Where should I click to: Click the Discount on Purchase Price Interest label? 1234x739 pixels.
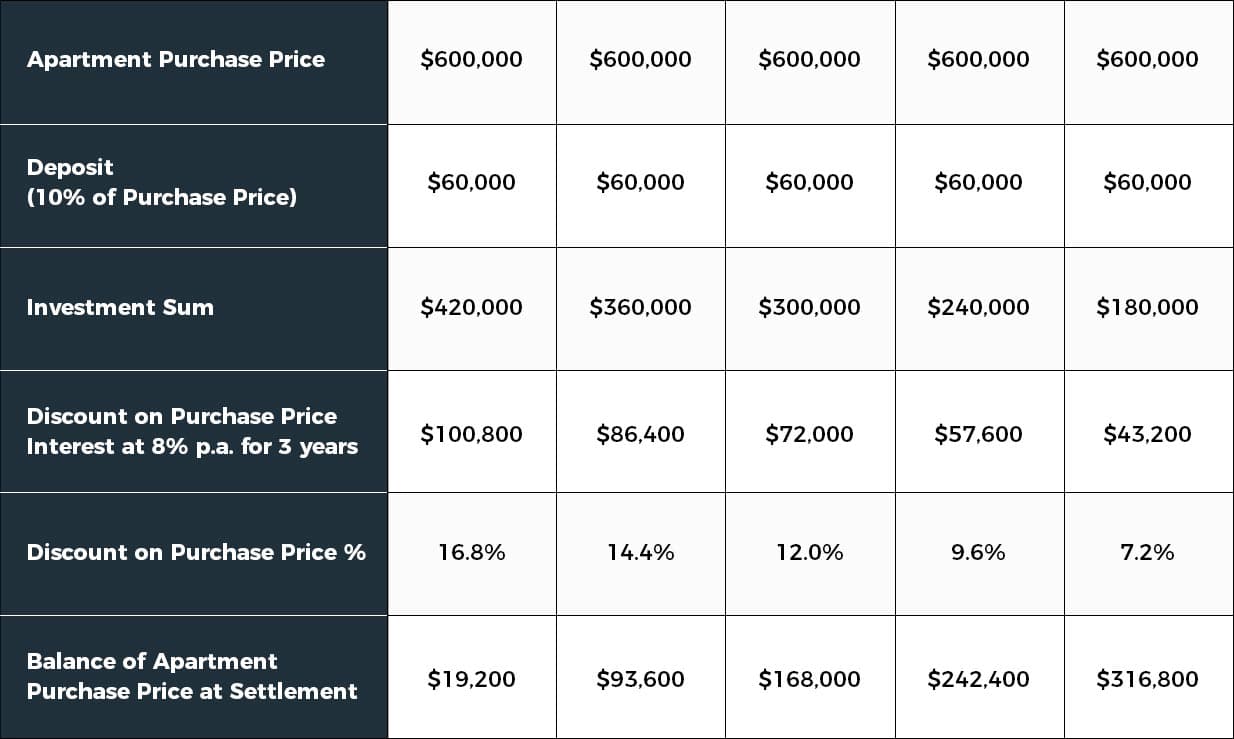point(193,432)
